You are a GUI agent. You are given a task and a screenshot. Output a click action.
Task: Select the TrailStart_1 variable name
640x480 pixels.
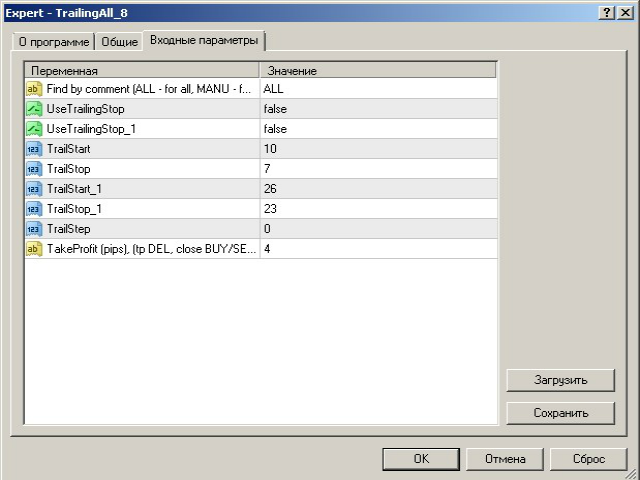(74, 189)
